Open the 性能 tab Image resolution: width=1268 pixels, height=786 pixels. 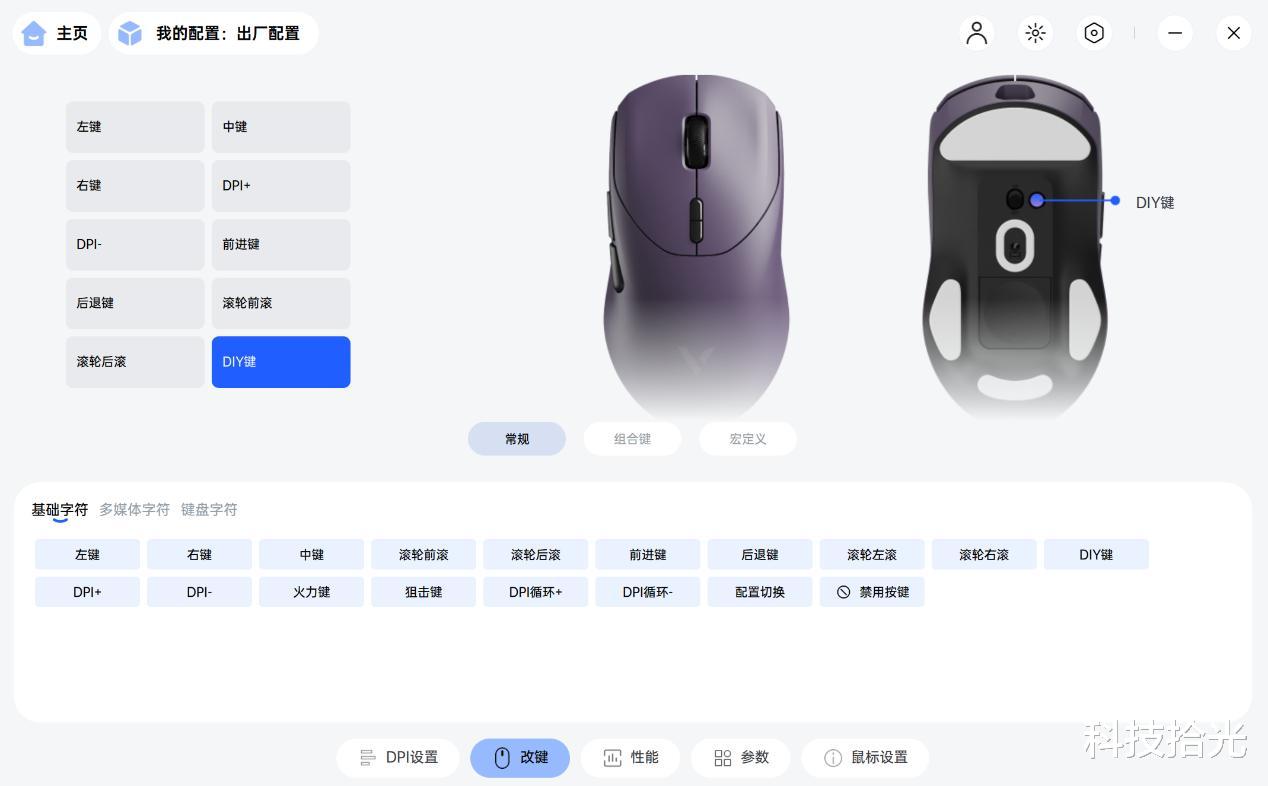(630, 758)
